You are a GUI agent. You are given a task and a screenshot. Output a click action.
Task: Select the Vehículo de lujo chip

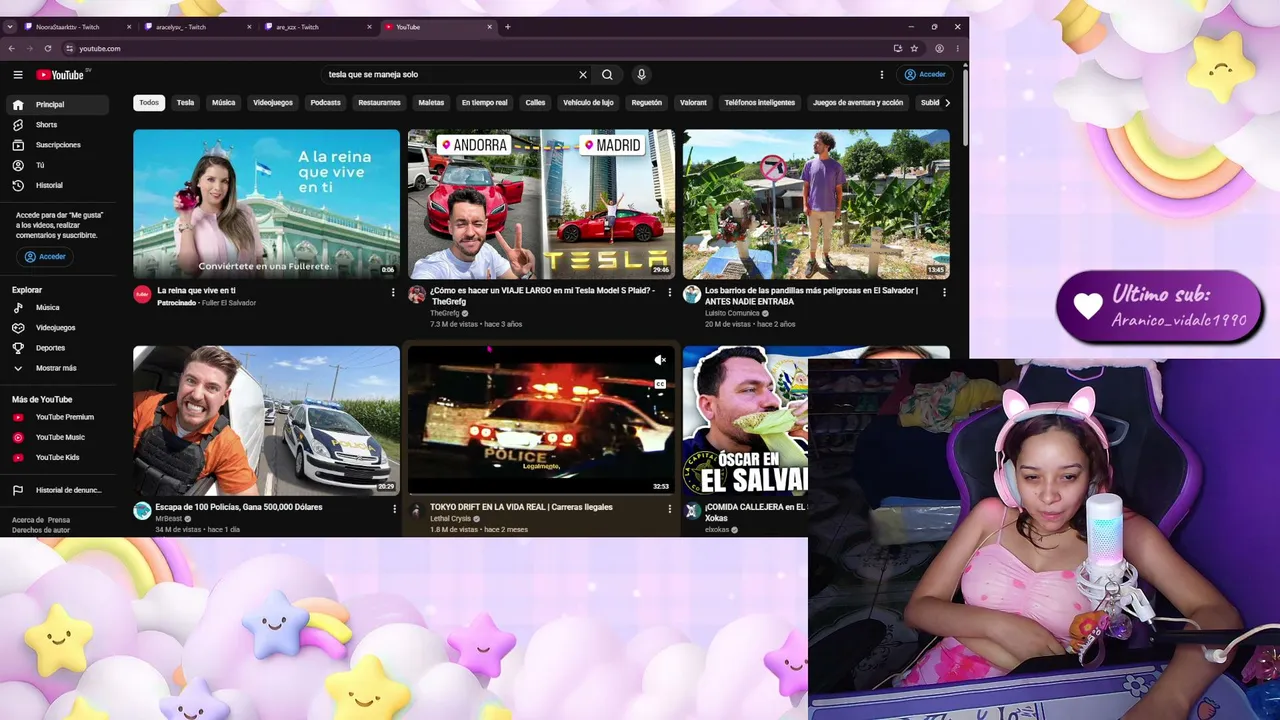(x=588, y=103)
